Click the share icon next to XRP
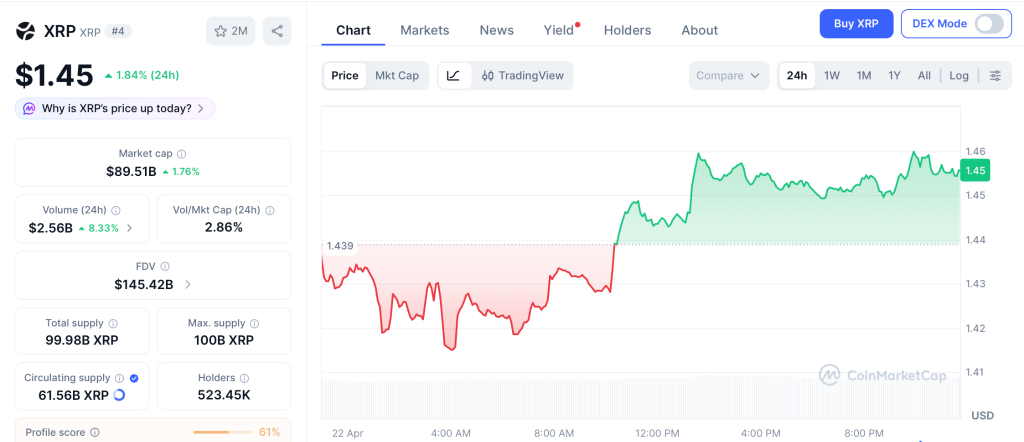The height and width of the screenshot is (442, 1024). coord(277,31)
